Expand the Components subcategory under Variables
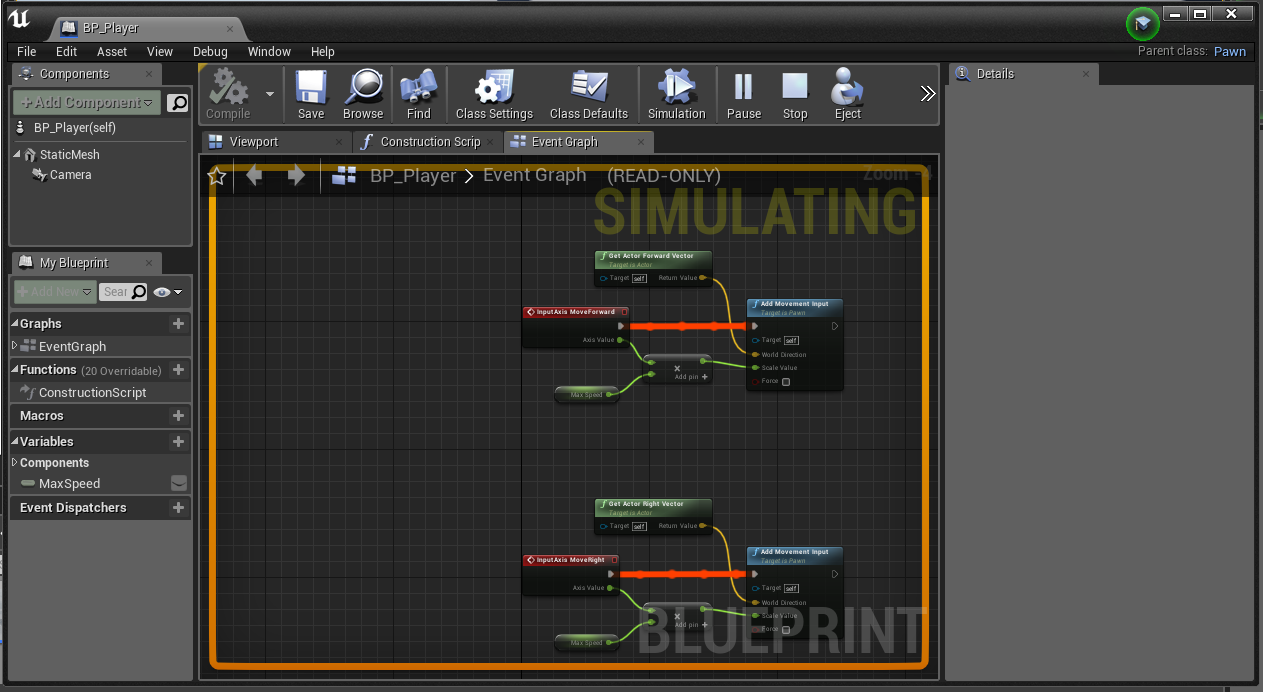Viewport: 1263px width, 692px height. coord(14,463)
